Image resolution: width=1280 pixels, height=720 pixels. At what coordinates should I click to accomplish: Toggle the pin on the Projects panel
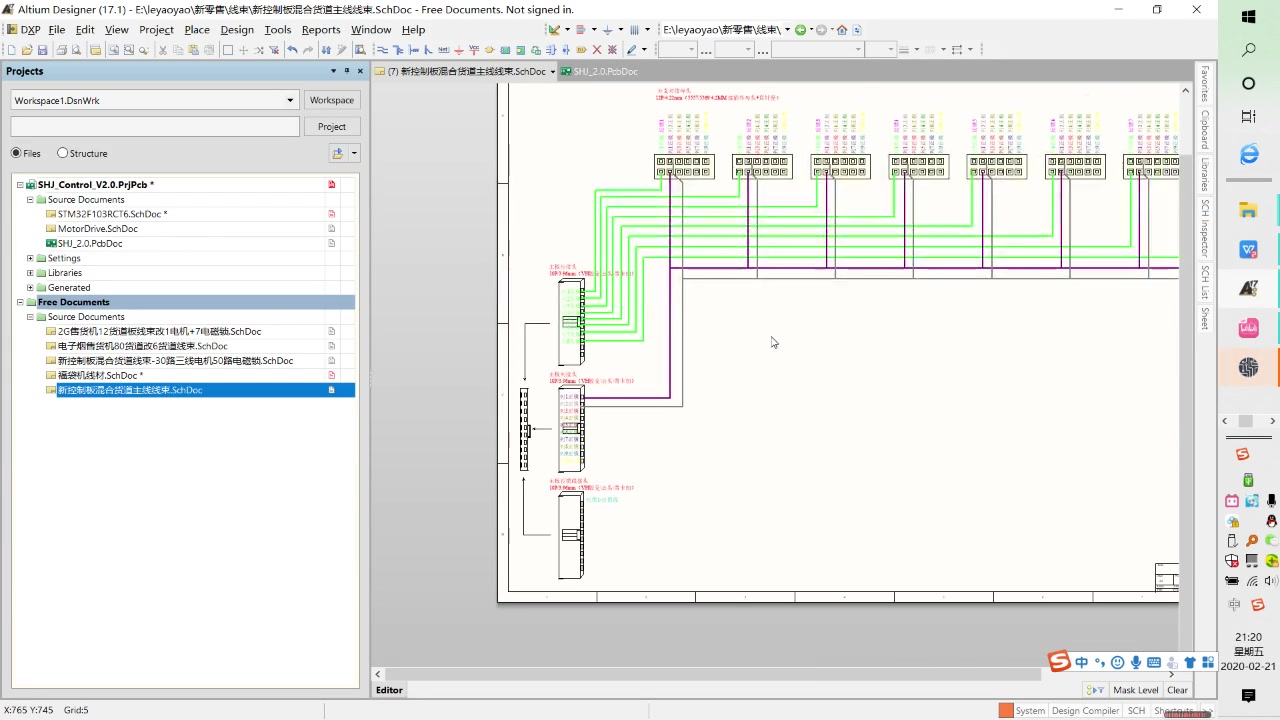pos(347,71)
